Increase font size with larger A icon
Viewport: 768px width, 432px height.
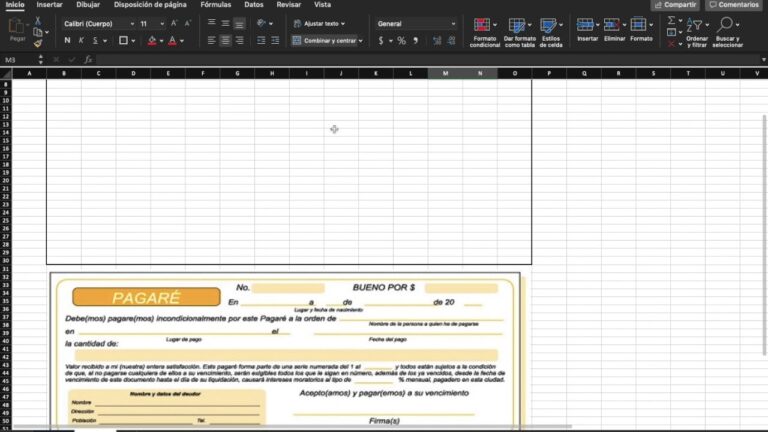click(x=174, y=24)
